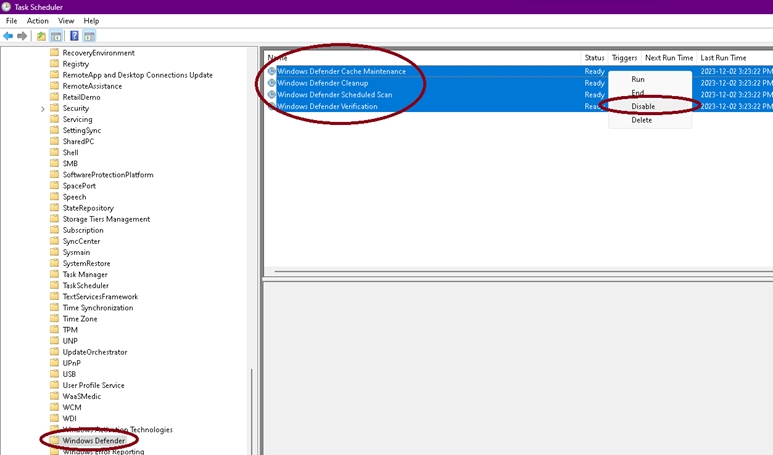Click the Windows Defender Cache Maintenance task icon
The image size is (773, 455).
[x=271, y=72]
